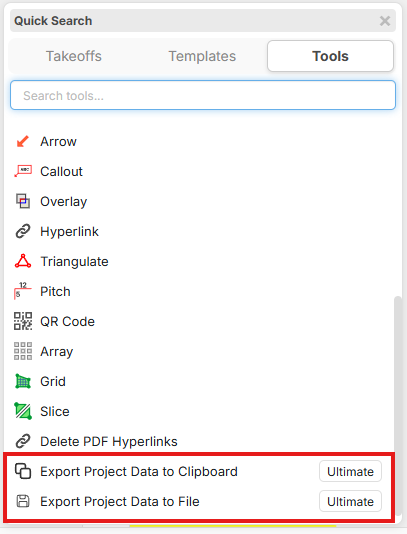
Task: Focus the Search tools input field
Action: coord(203,95)
